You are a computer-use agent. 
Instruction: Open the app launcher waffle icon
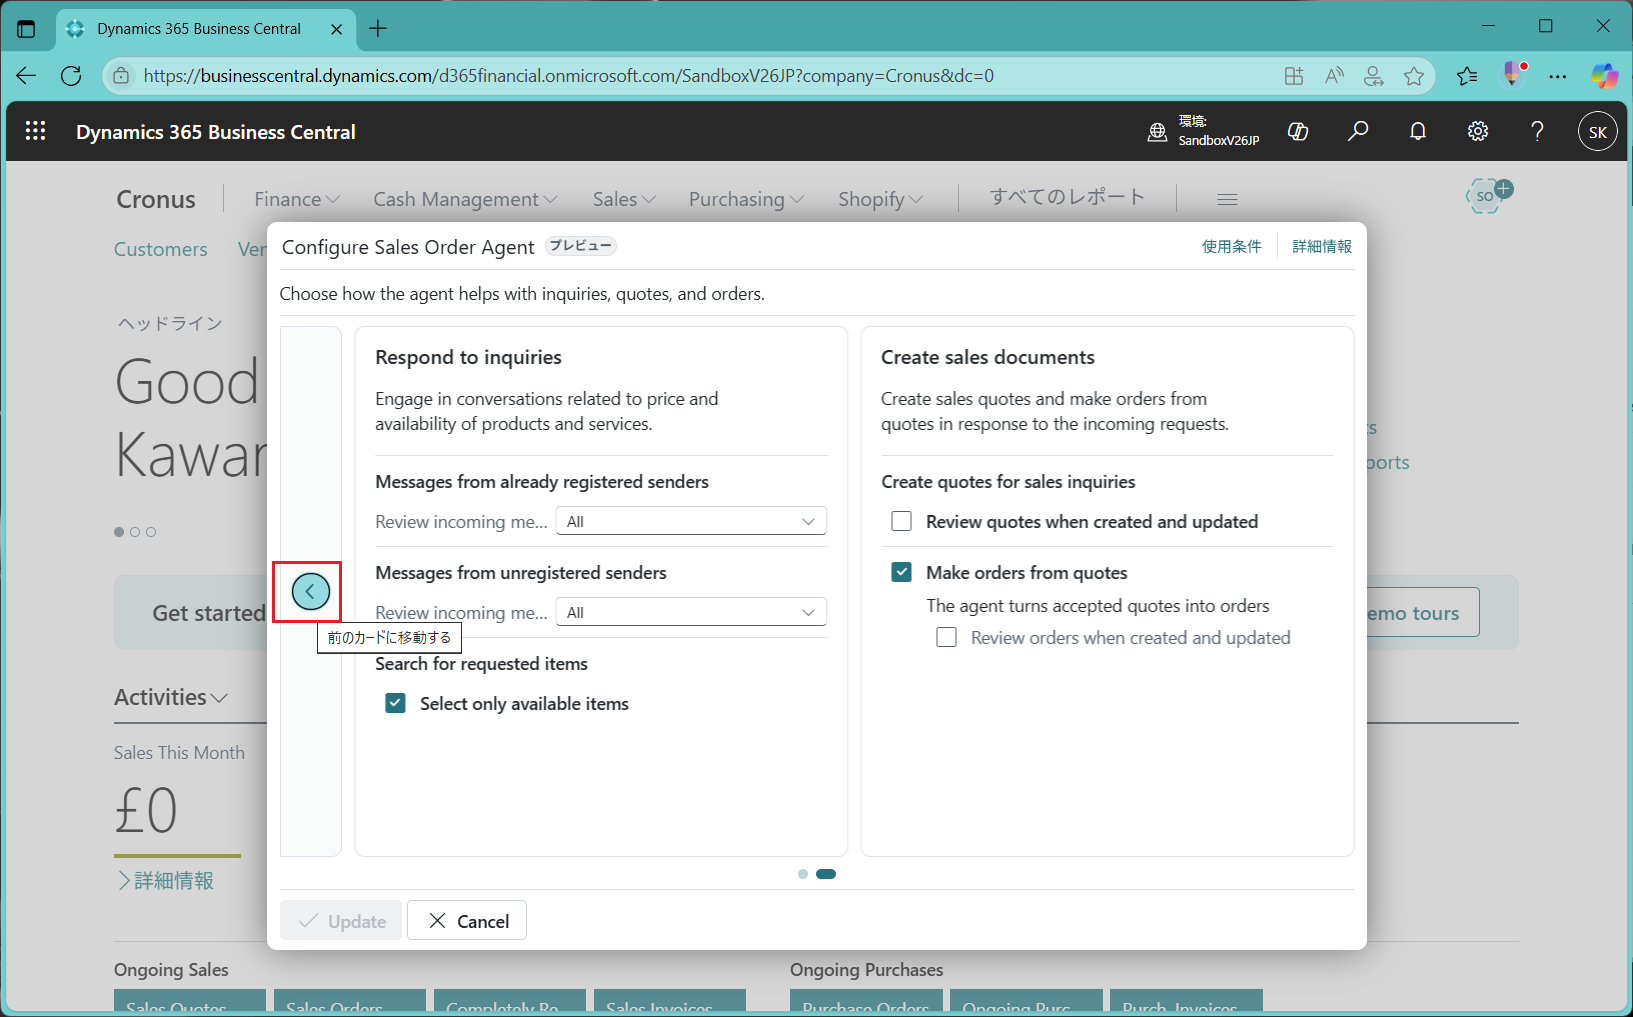tap(35, 131)
